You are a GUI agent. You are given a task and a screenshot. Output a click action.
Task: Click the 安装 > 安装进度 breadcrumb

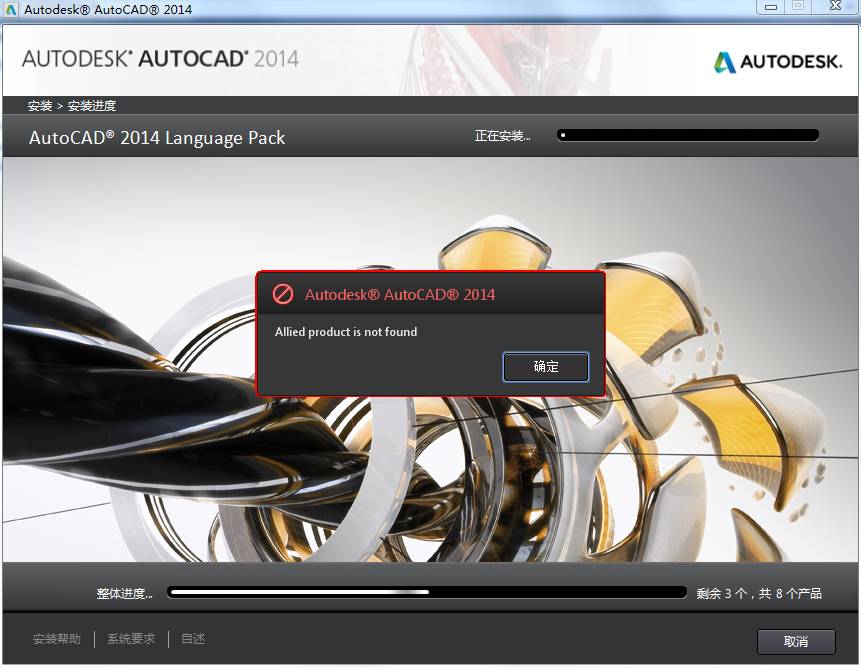coord(72,105)
